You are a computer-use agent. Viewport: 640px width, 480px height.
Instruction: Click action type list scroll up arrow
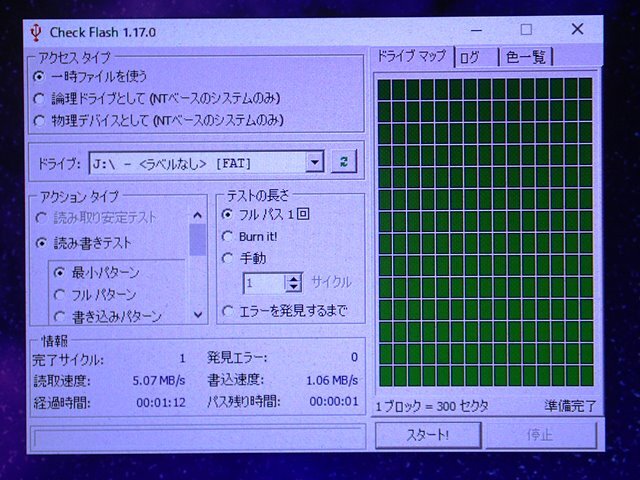coord(198,215)
